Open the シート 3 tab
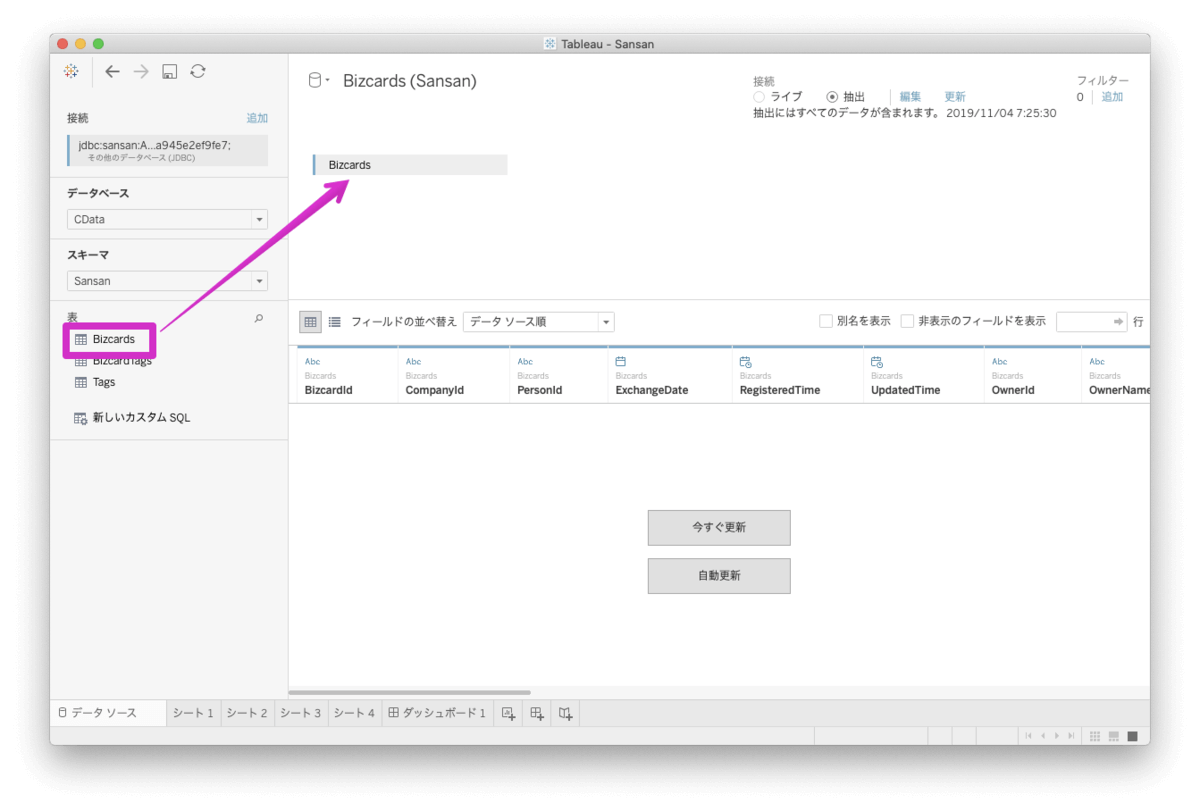Image resolution: width=1200 pixels, height=811 pixels. pyautogui.click(x=301, y=713)
